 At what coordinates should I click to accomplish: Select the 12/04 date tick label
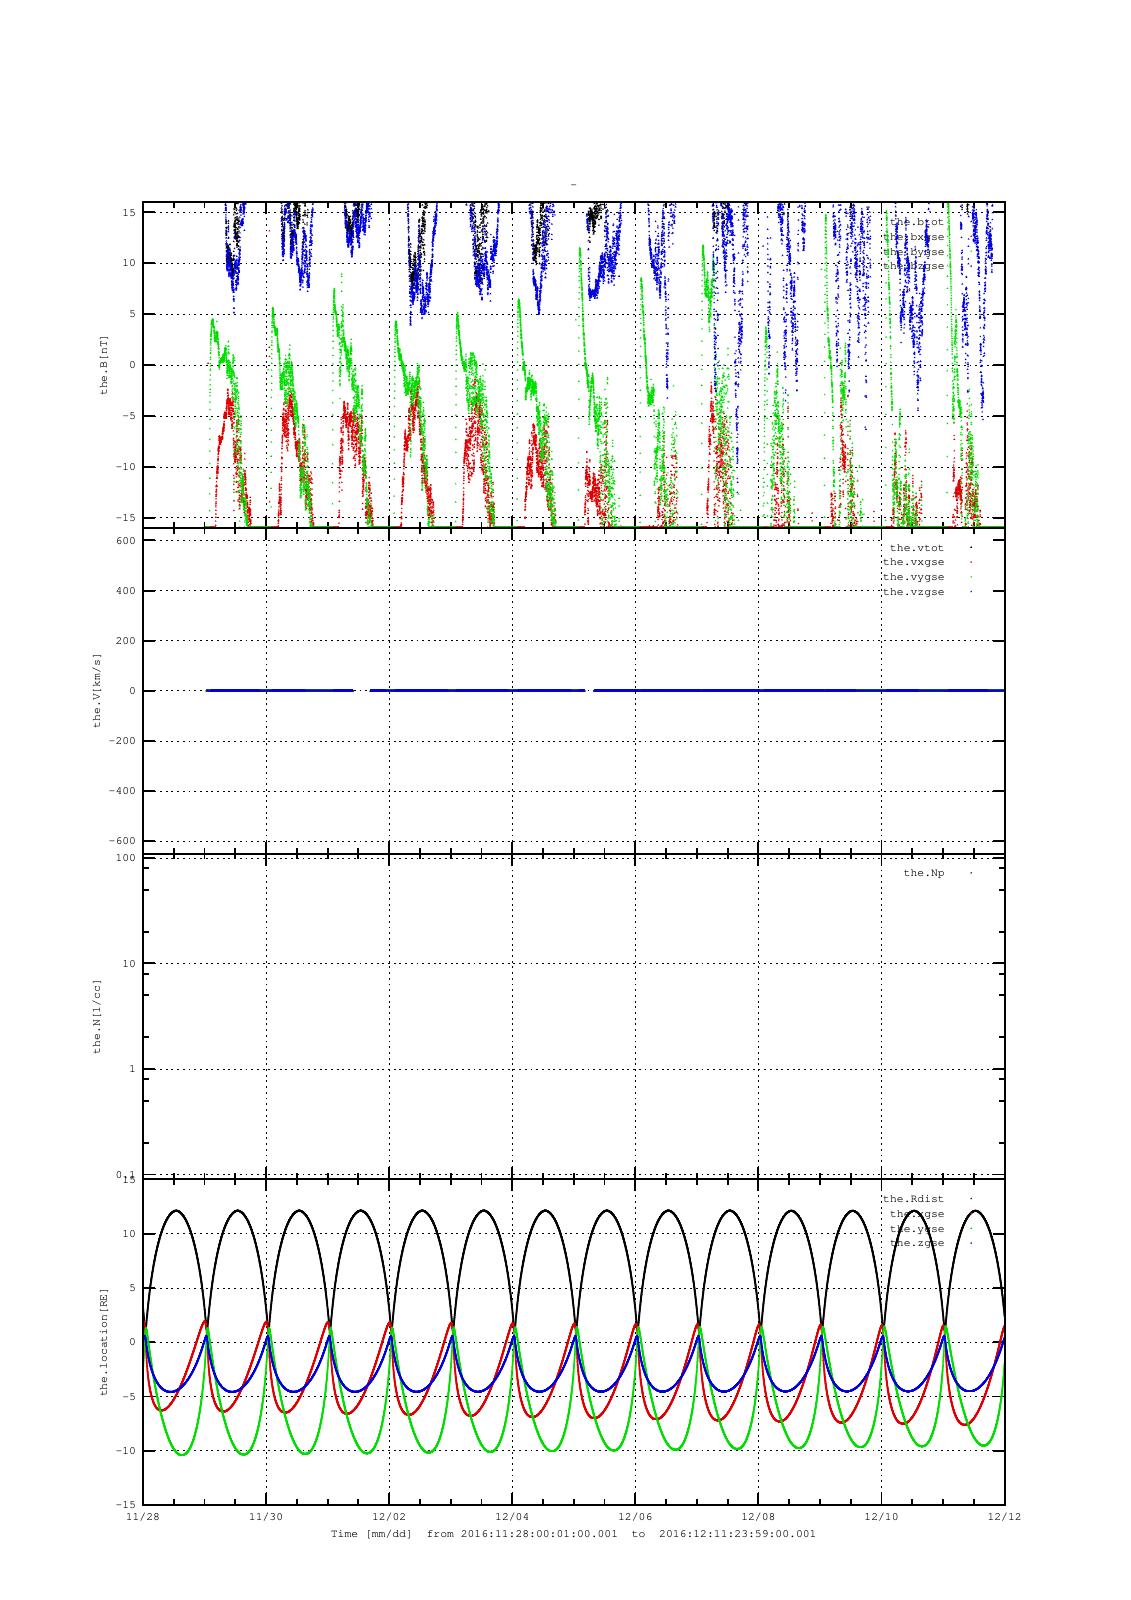(x=512, y=1517)
